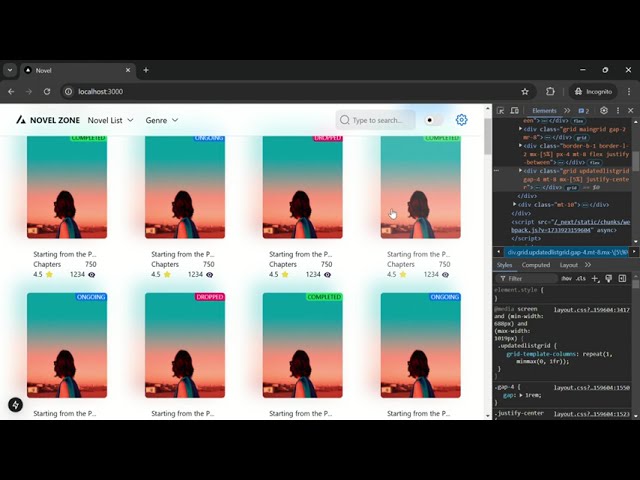Viewport: 640px width, 480px height.
Task: Click the rendering emulations brush icon
Action: tap(609, 278)
